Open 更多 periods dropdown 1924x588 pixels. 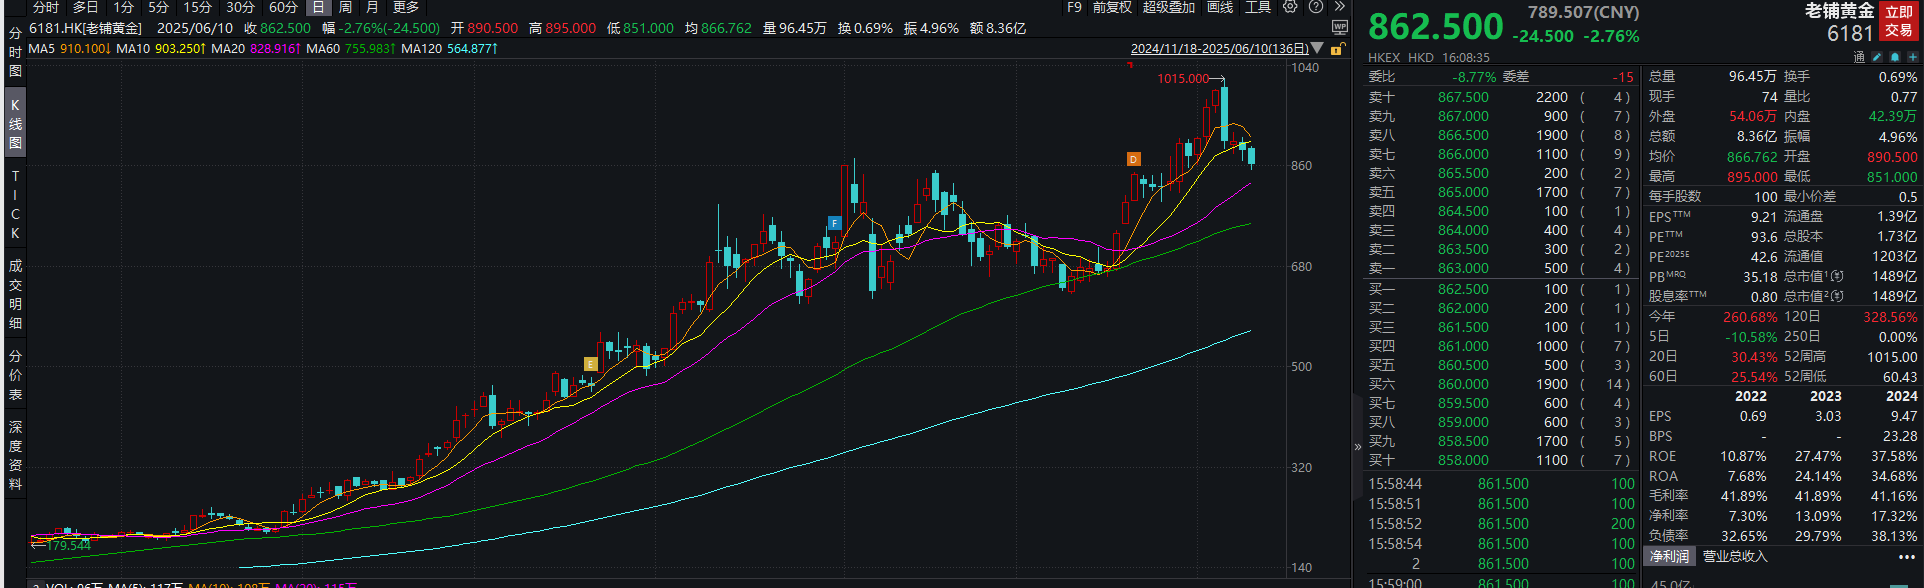405,7
